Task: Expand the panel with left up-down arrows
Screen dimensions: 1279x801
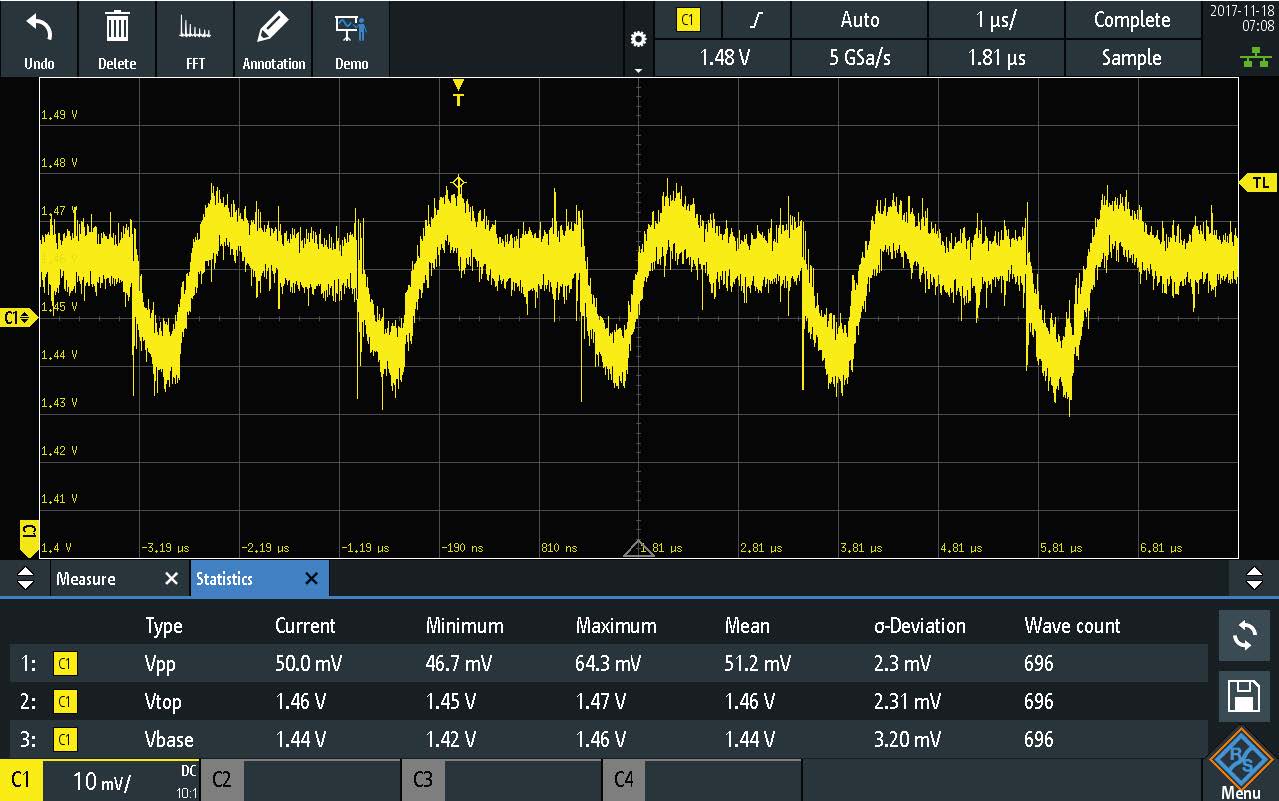Action: pyautogui.click(x=26, y=579)
